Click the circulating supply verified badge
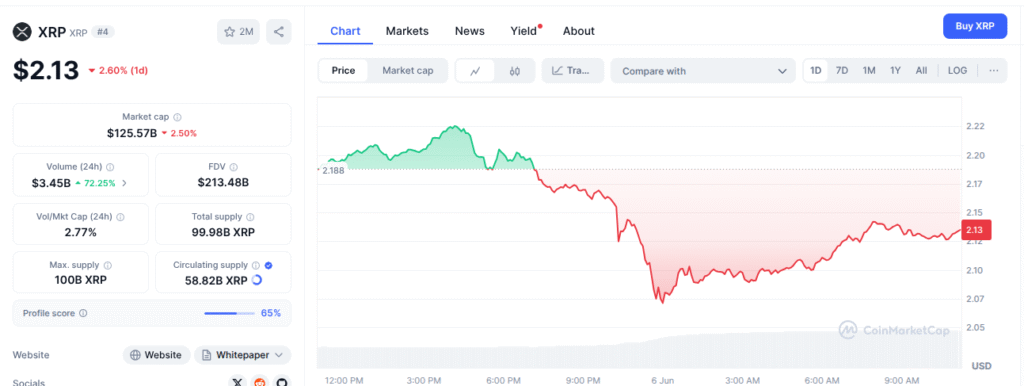Image resolution: width=1024 pixels, height=386 pixels. (x=269, y=265)
